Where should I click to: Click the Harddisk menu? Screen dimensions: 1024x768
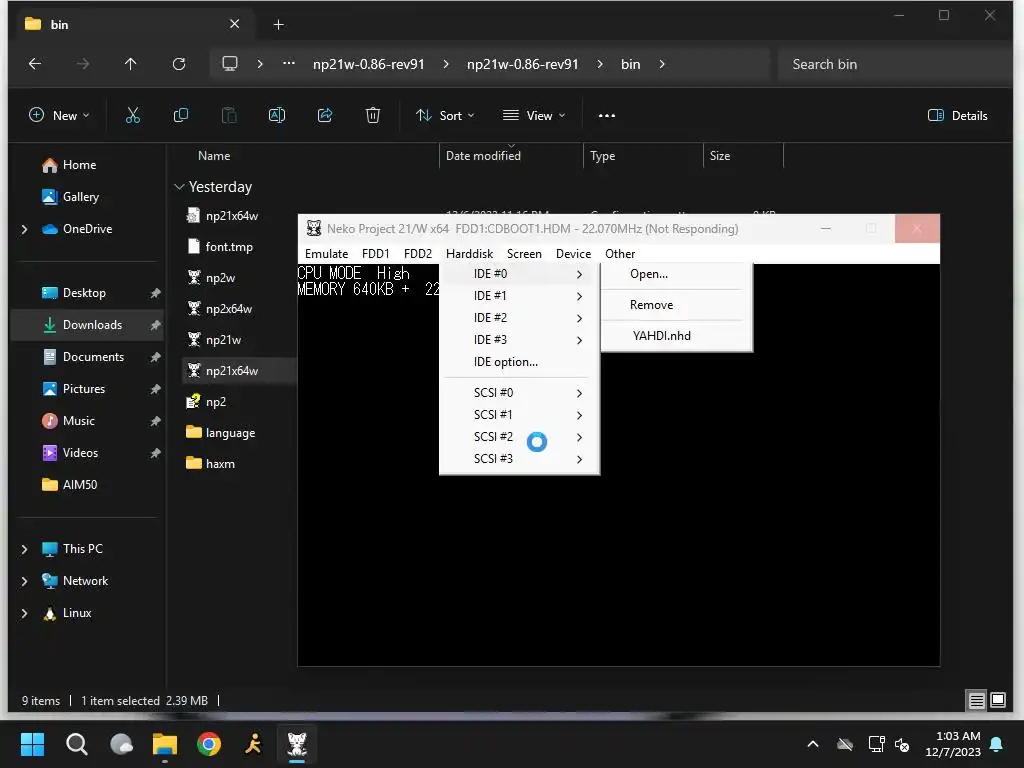470,253
